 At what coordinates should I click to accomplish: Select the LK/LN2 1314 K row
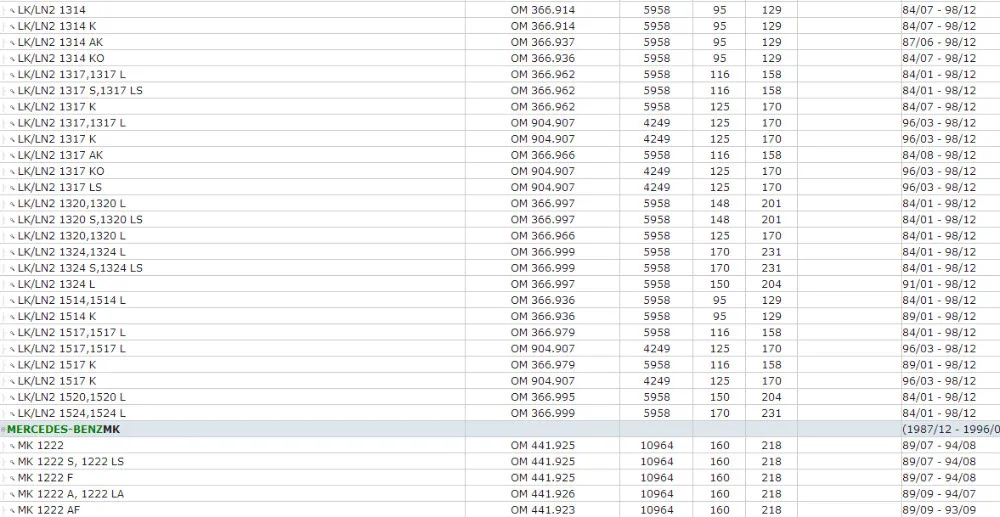click(500, 26)
